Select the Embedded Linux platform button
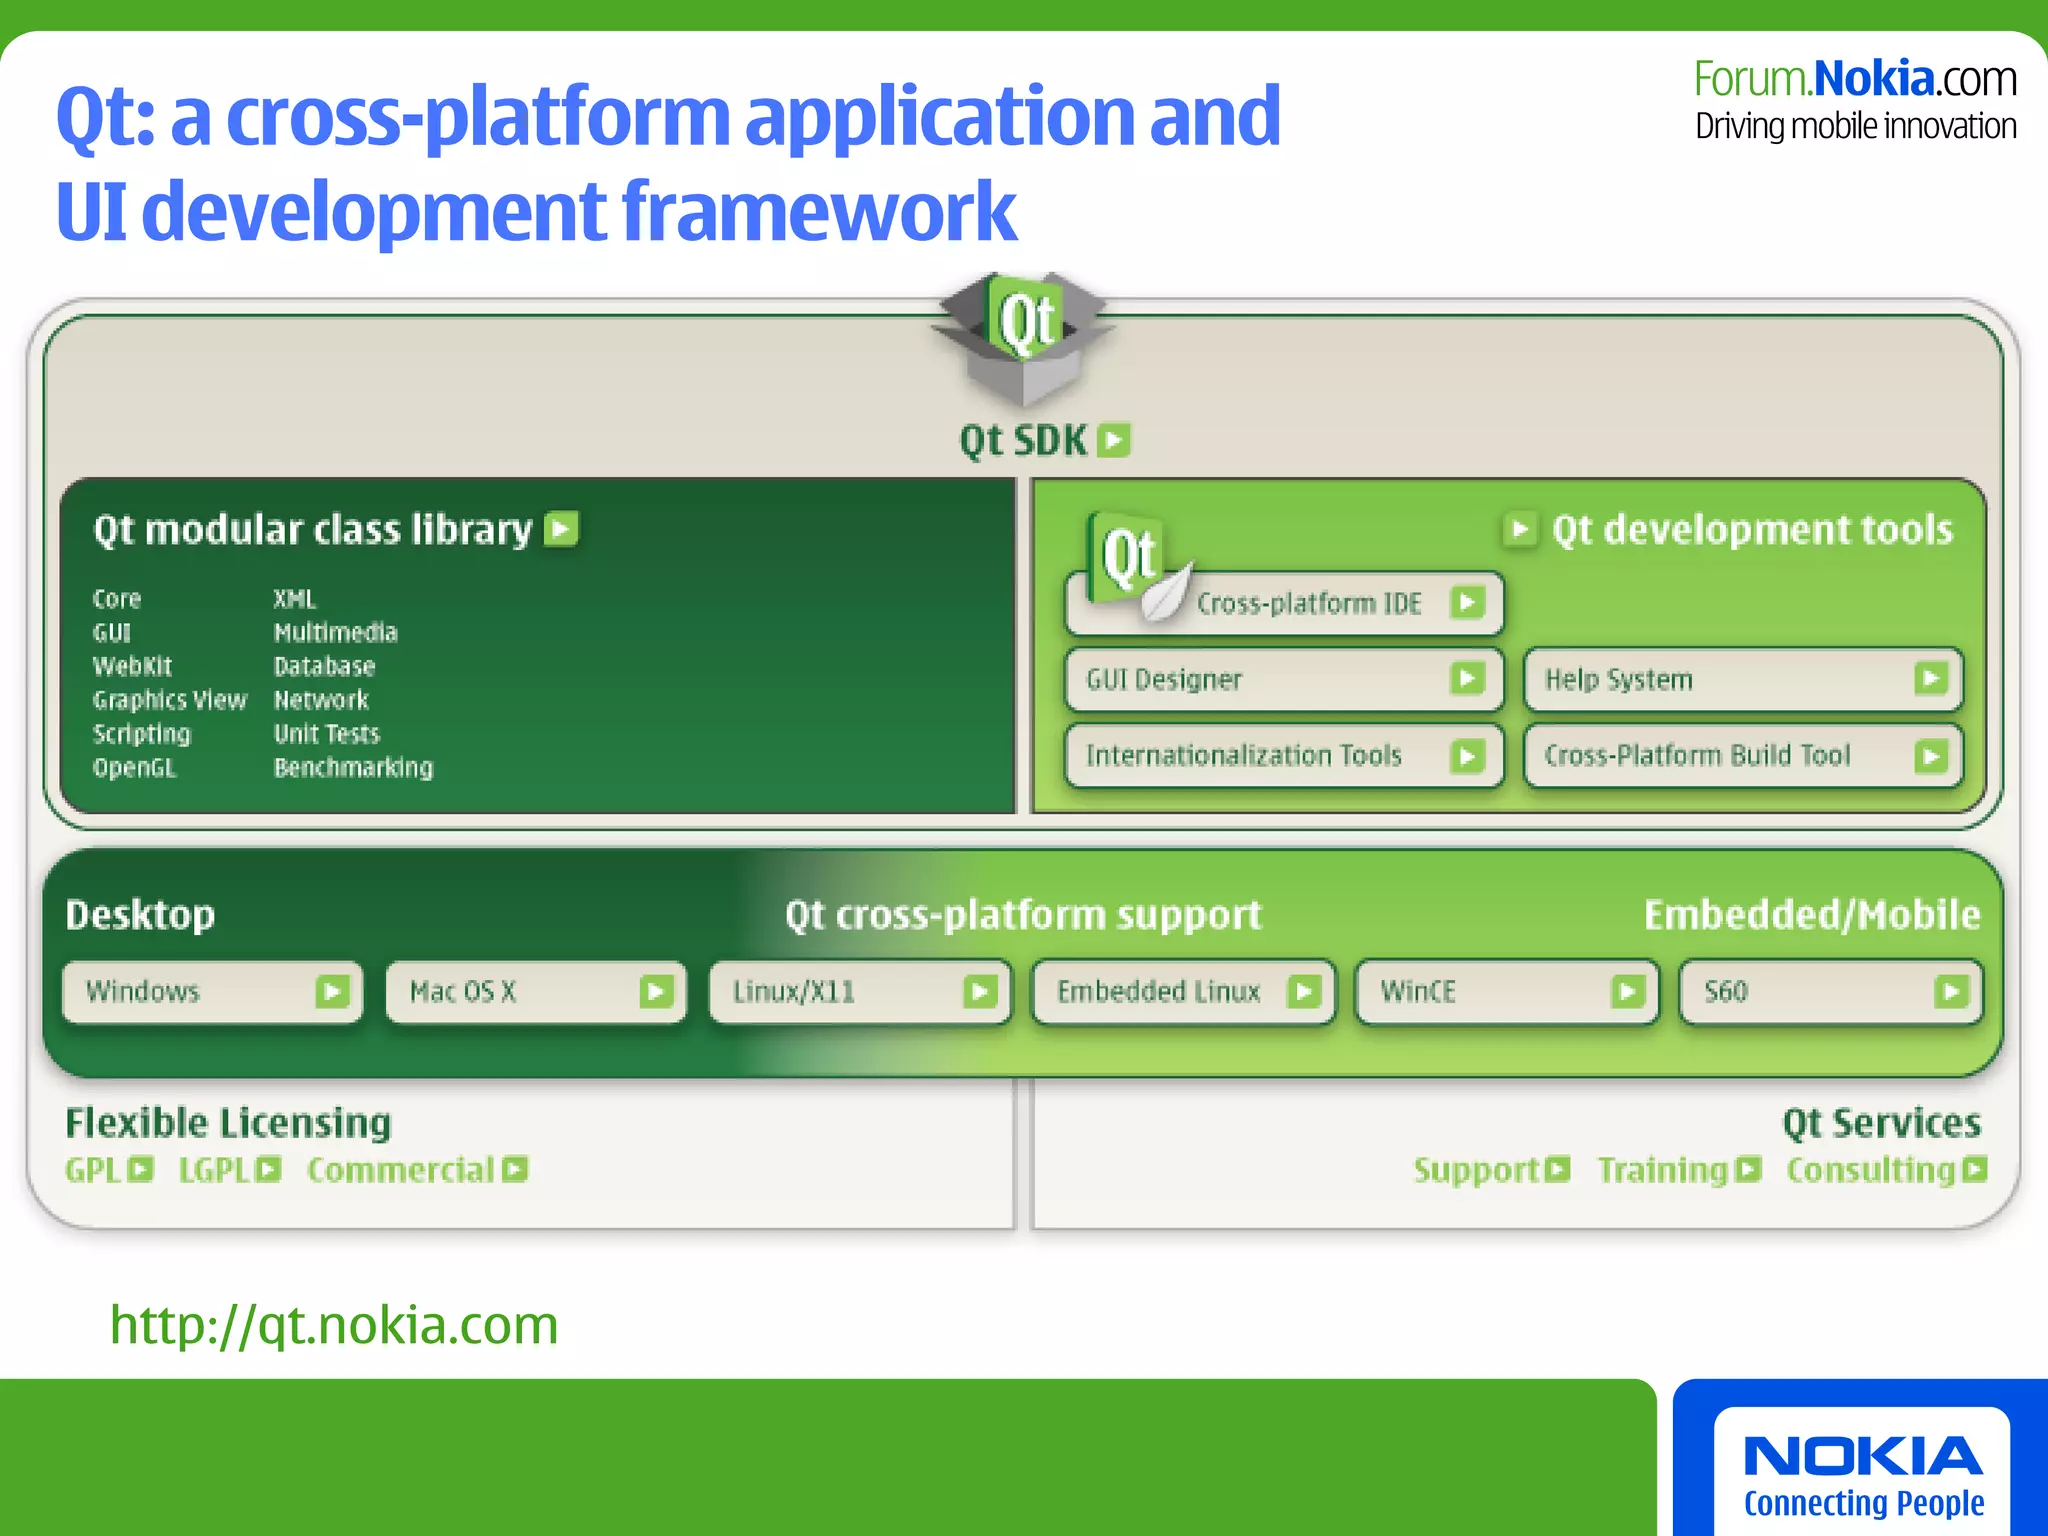 1184,992
